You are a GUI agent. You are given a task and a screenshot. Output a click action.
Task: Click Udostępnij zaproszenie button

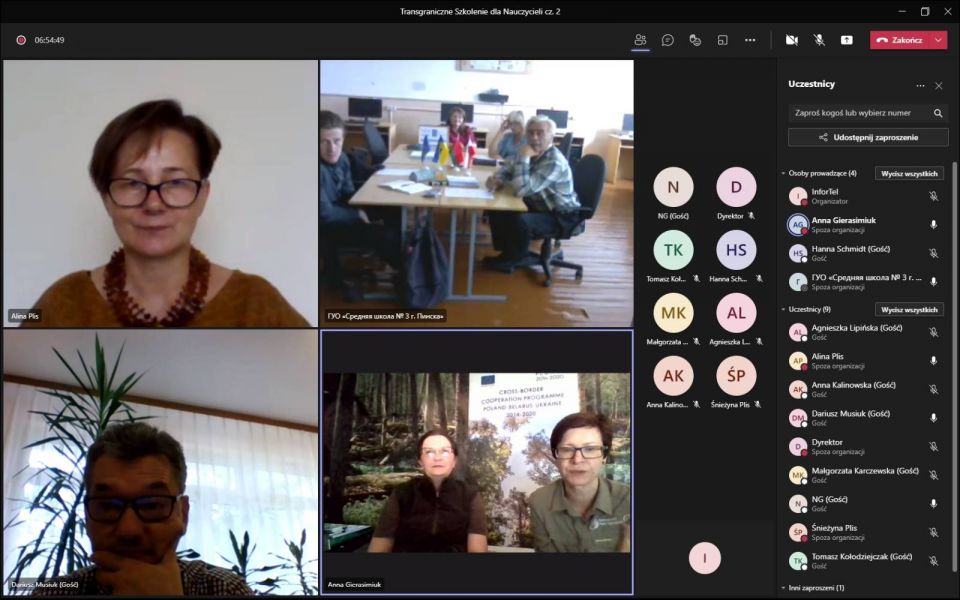tap(867, 137)
